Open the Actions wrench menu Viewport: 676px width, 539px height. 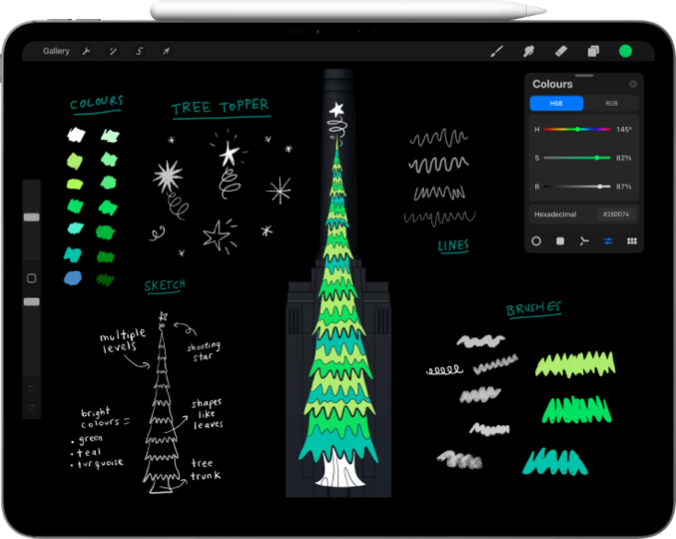pyautogui.click(x=86, y=51)
